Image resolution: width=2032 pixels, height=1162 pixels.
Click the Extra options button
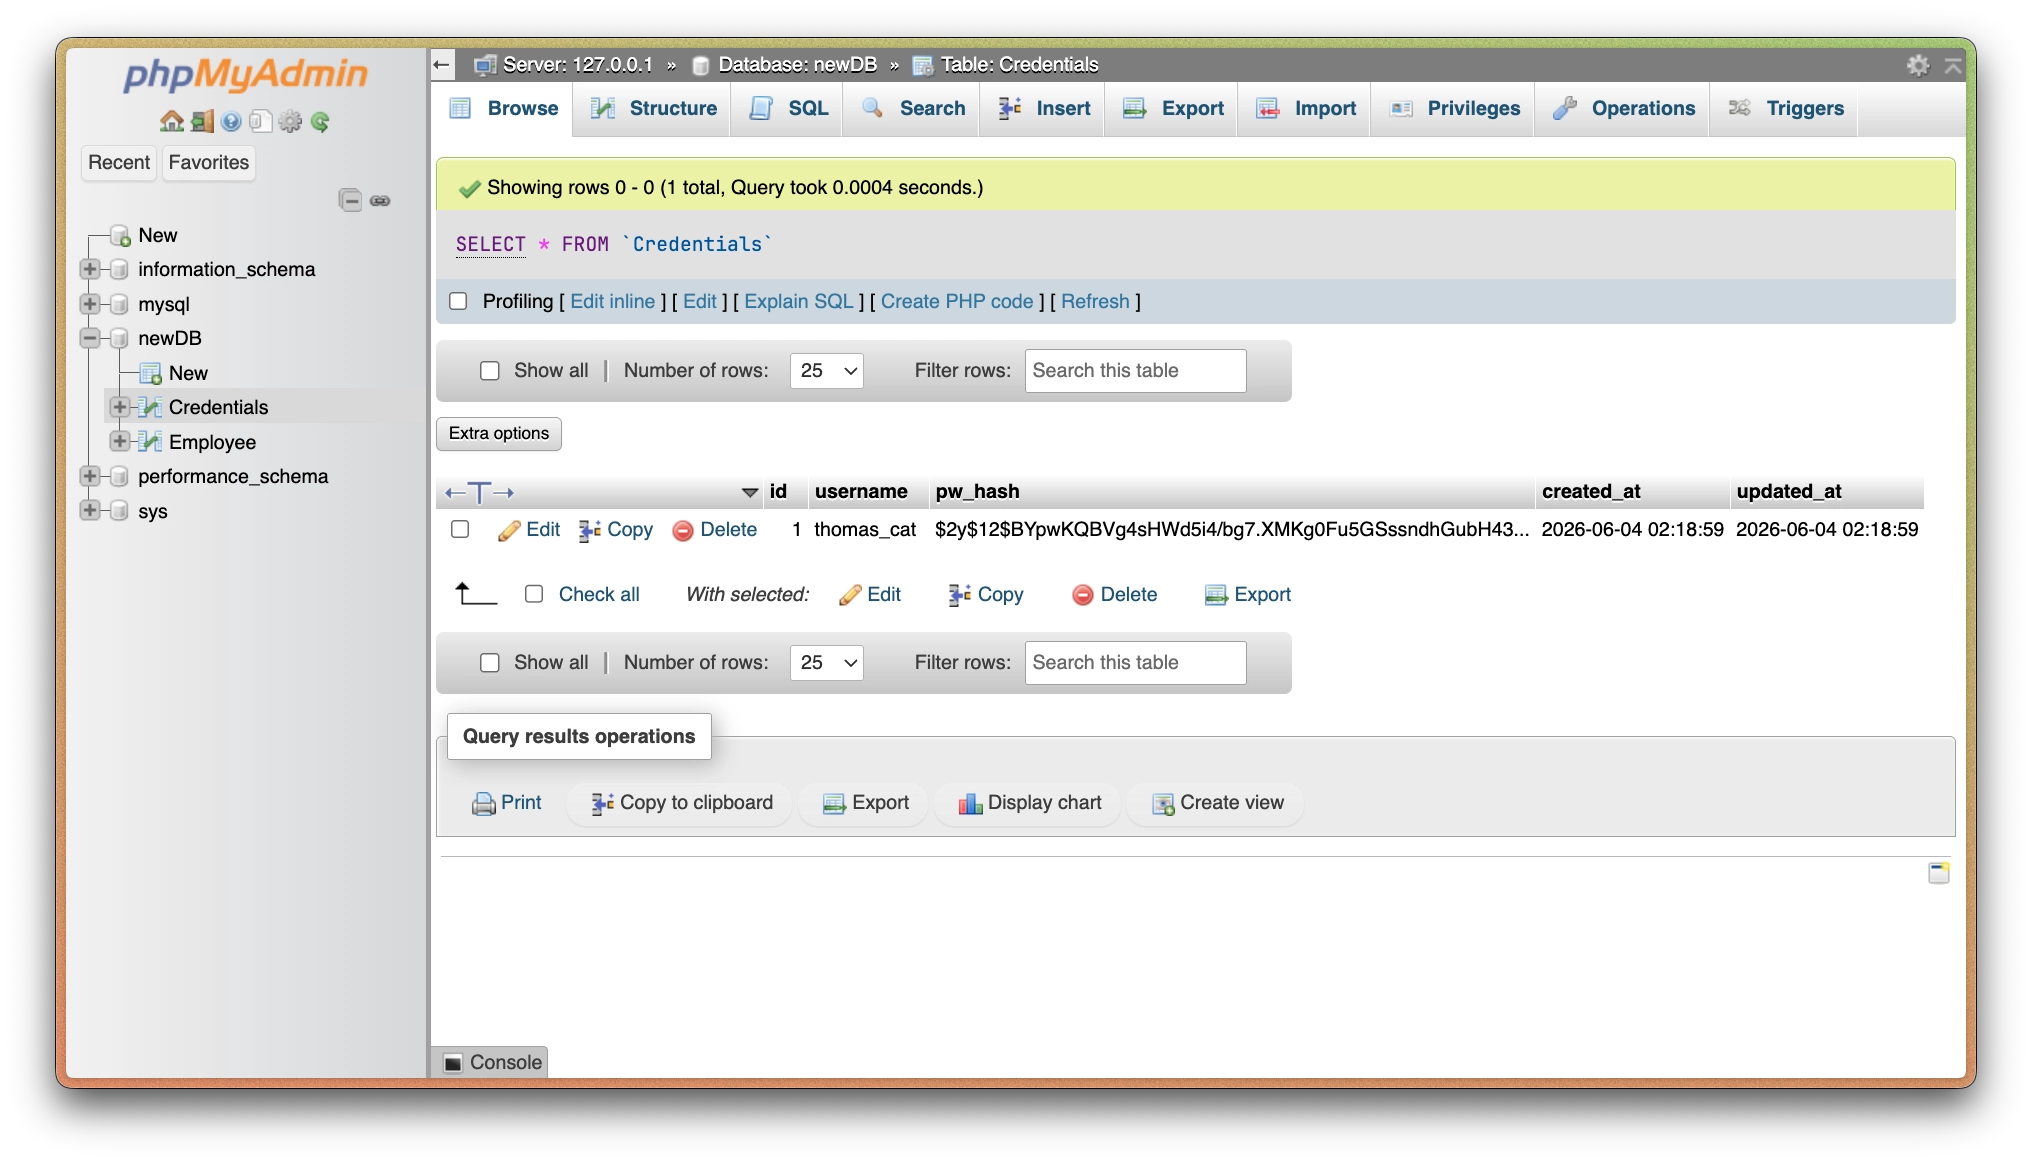coord(499,434)
